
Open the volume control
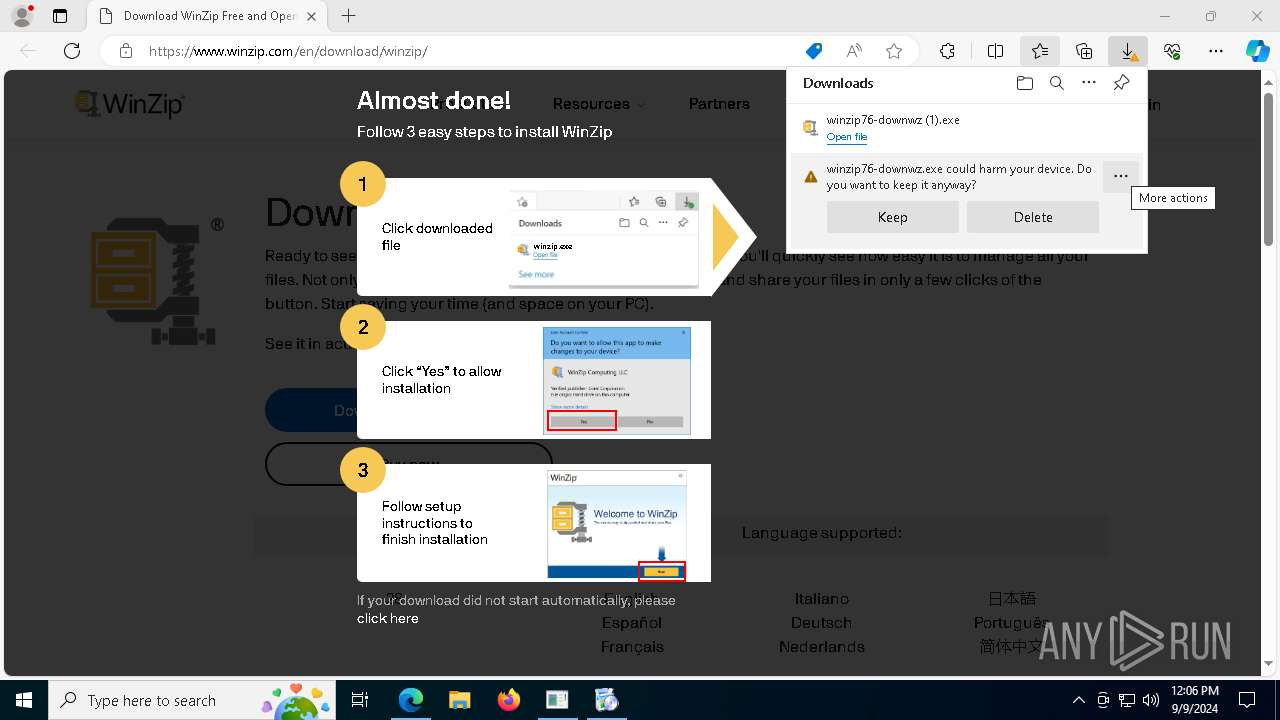pos(1151,700)
